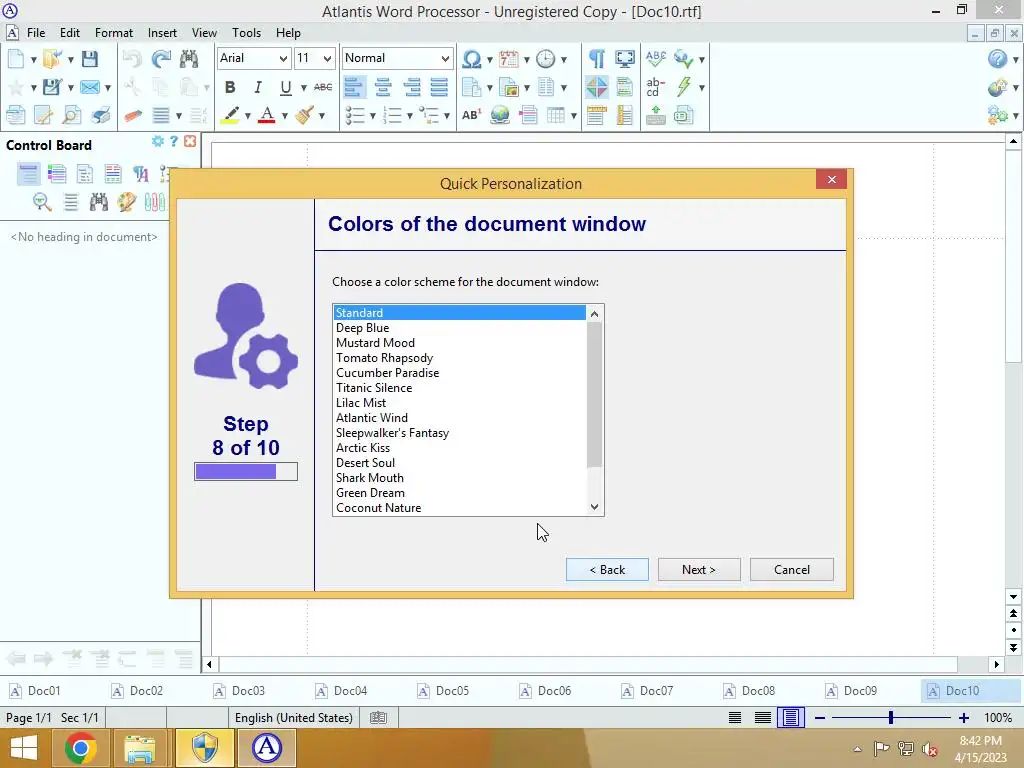Open the Tools menu
This screenshot has width=1024, height=768.
tap(246, 33)
